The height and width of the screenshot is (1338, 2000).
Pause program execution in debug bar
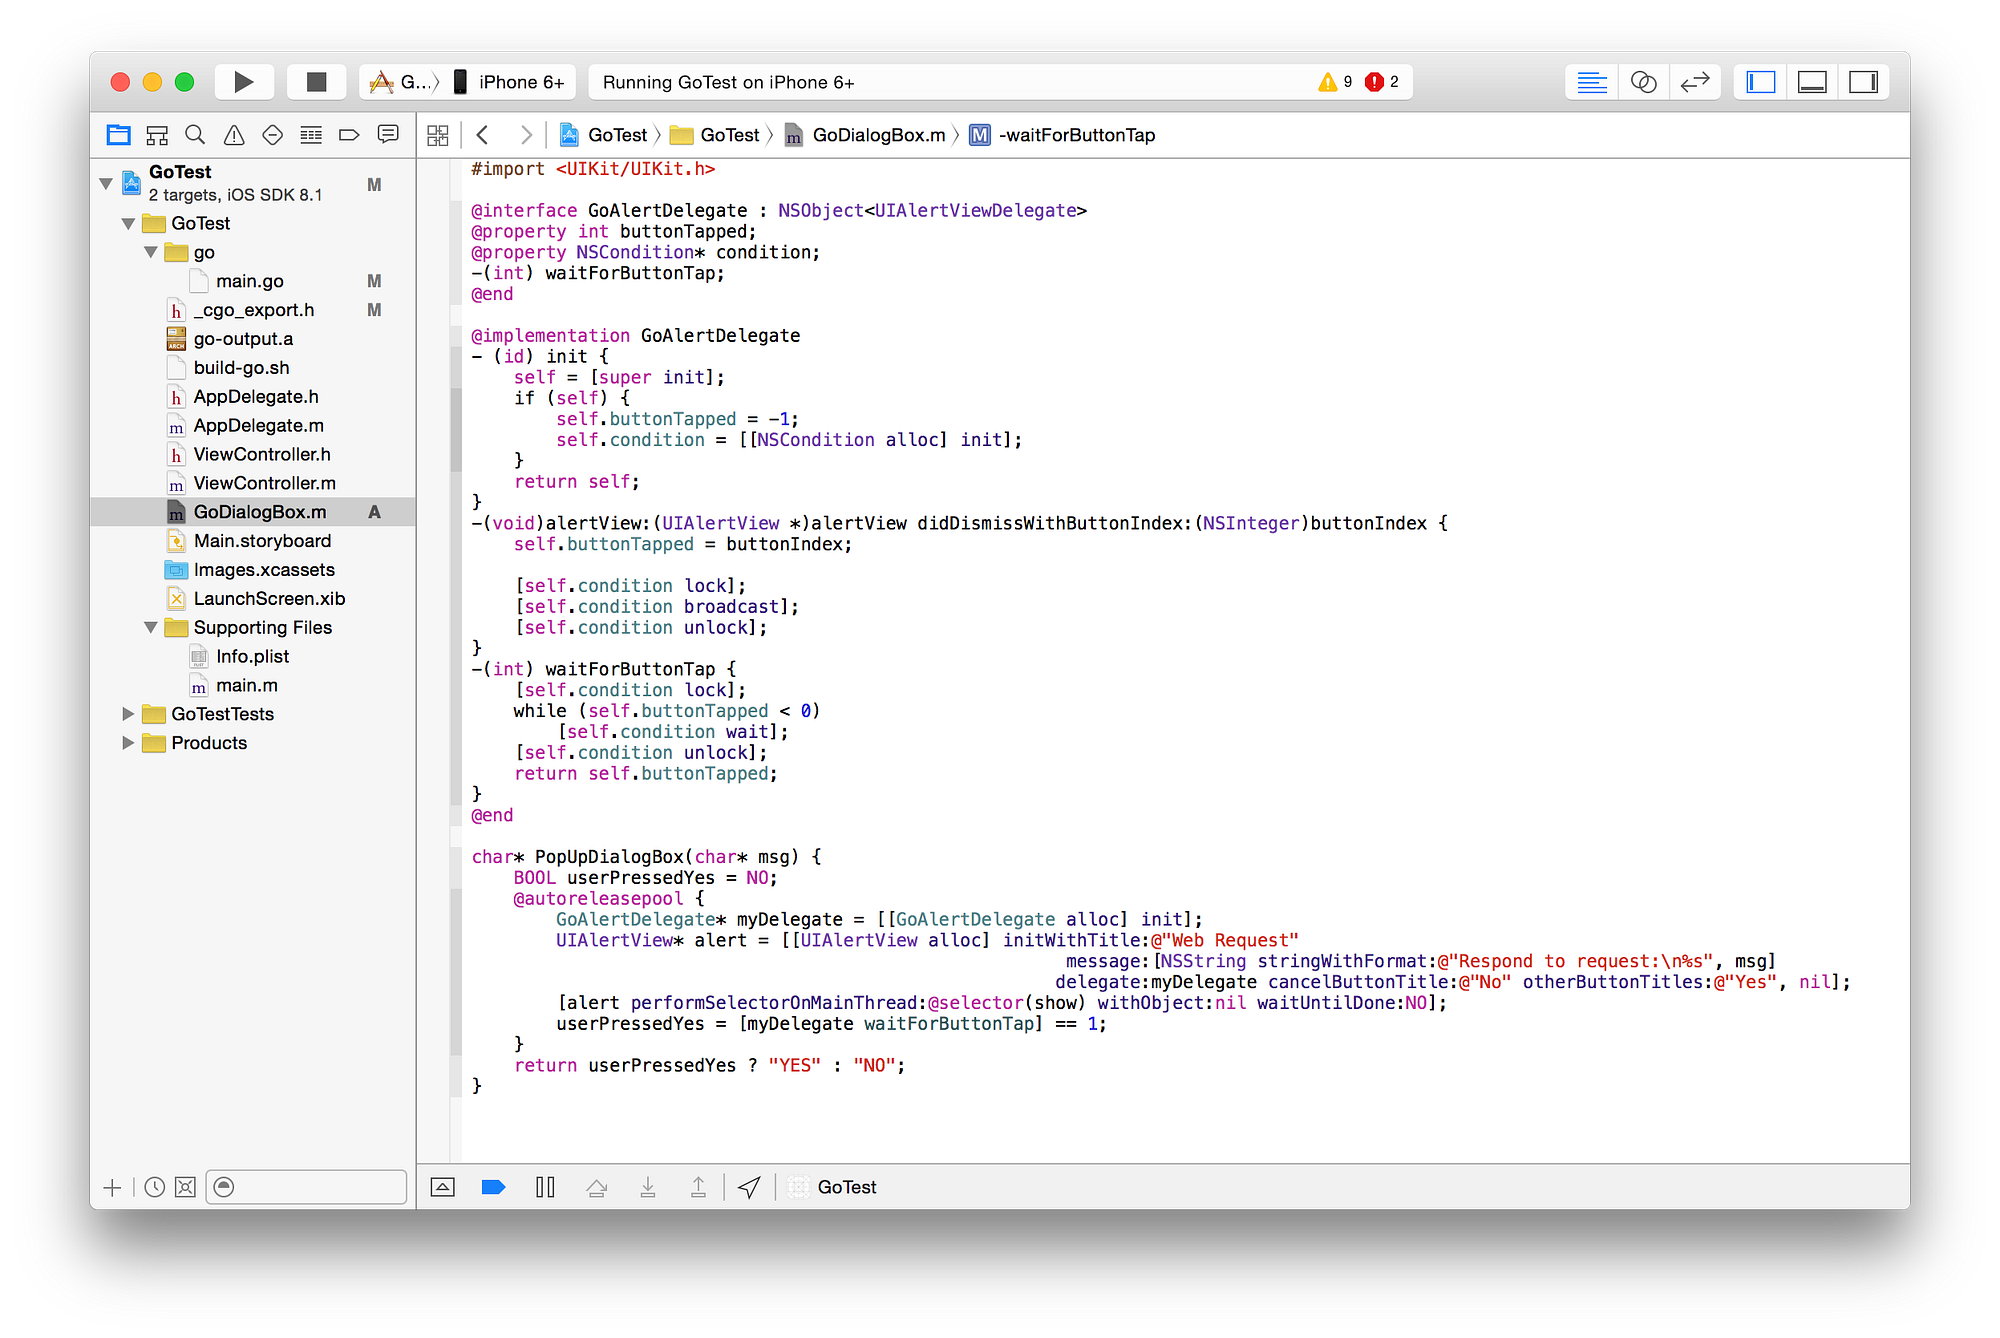coord(545,1187)
